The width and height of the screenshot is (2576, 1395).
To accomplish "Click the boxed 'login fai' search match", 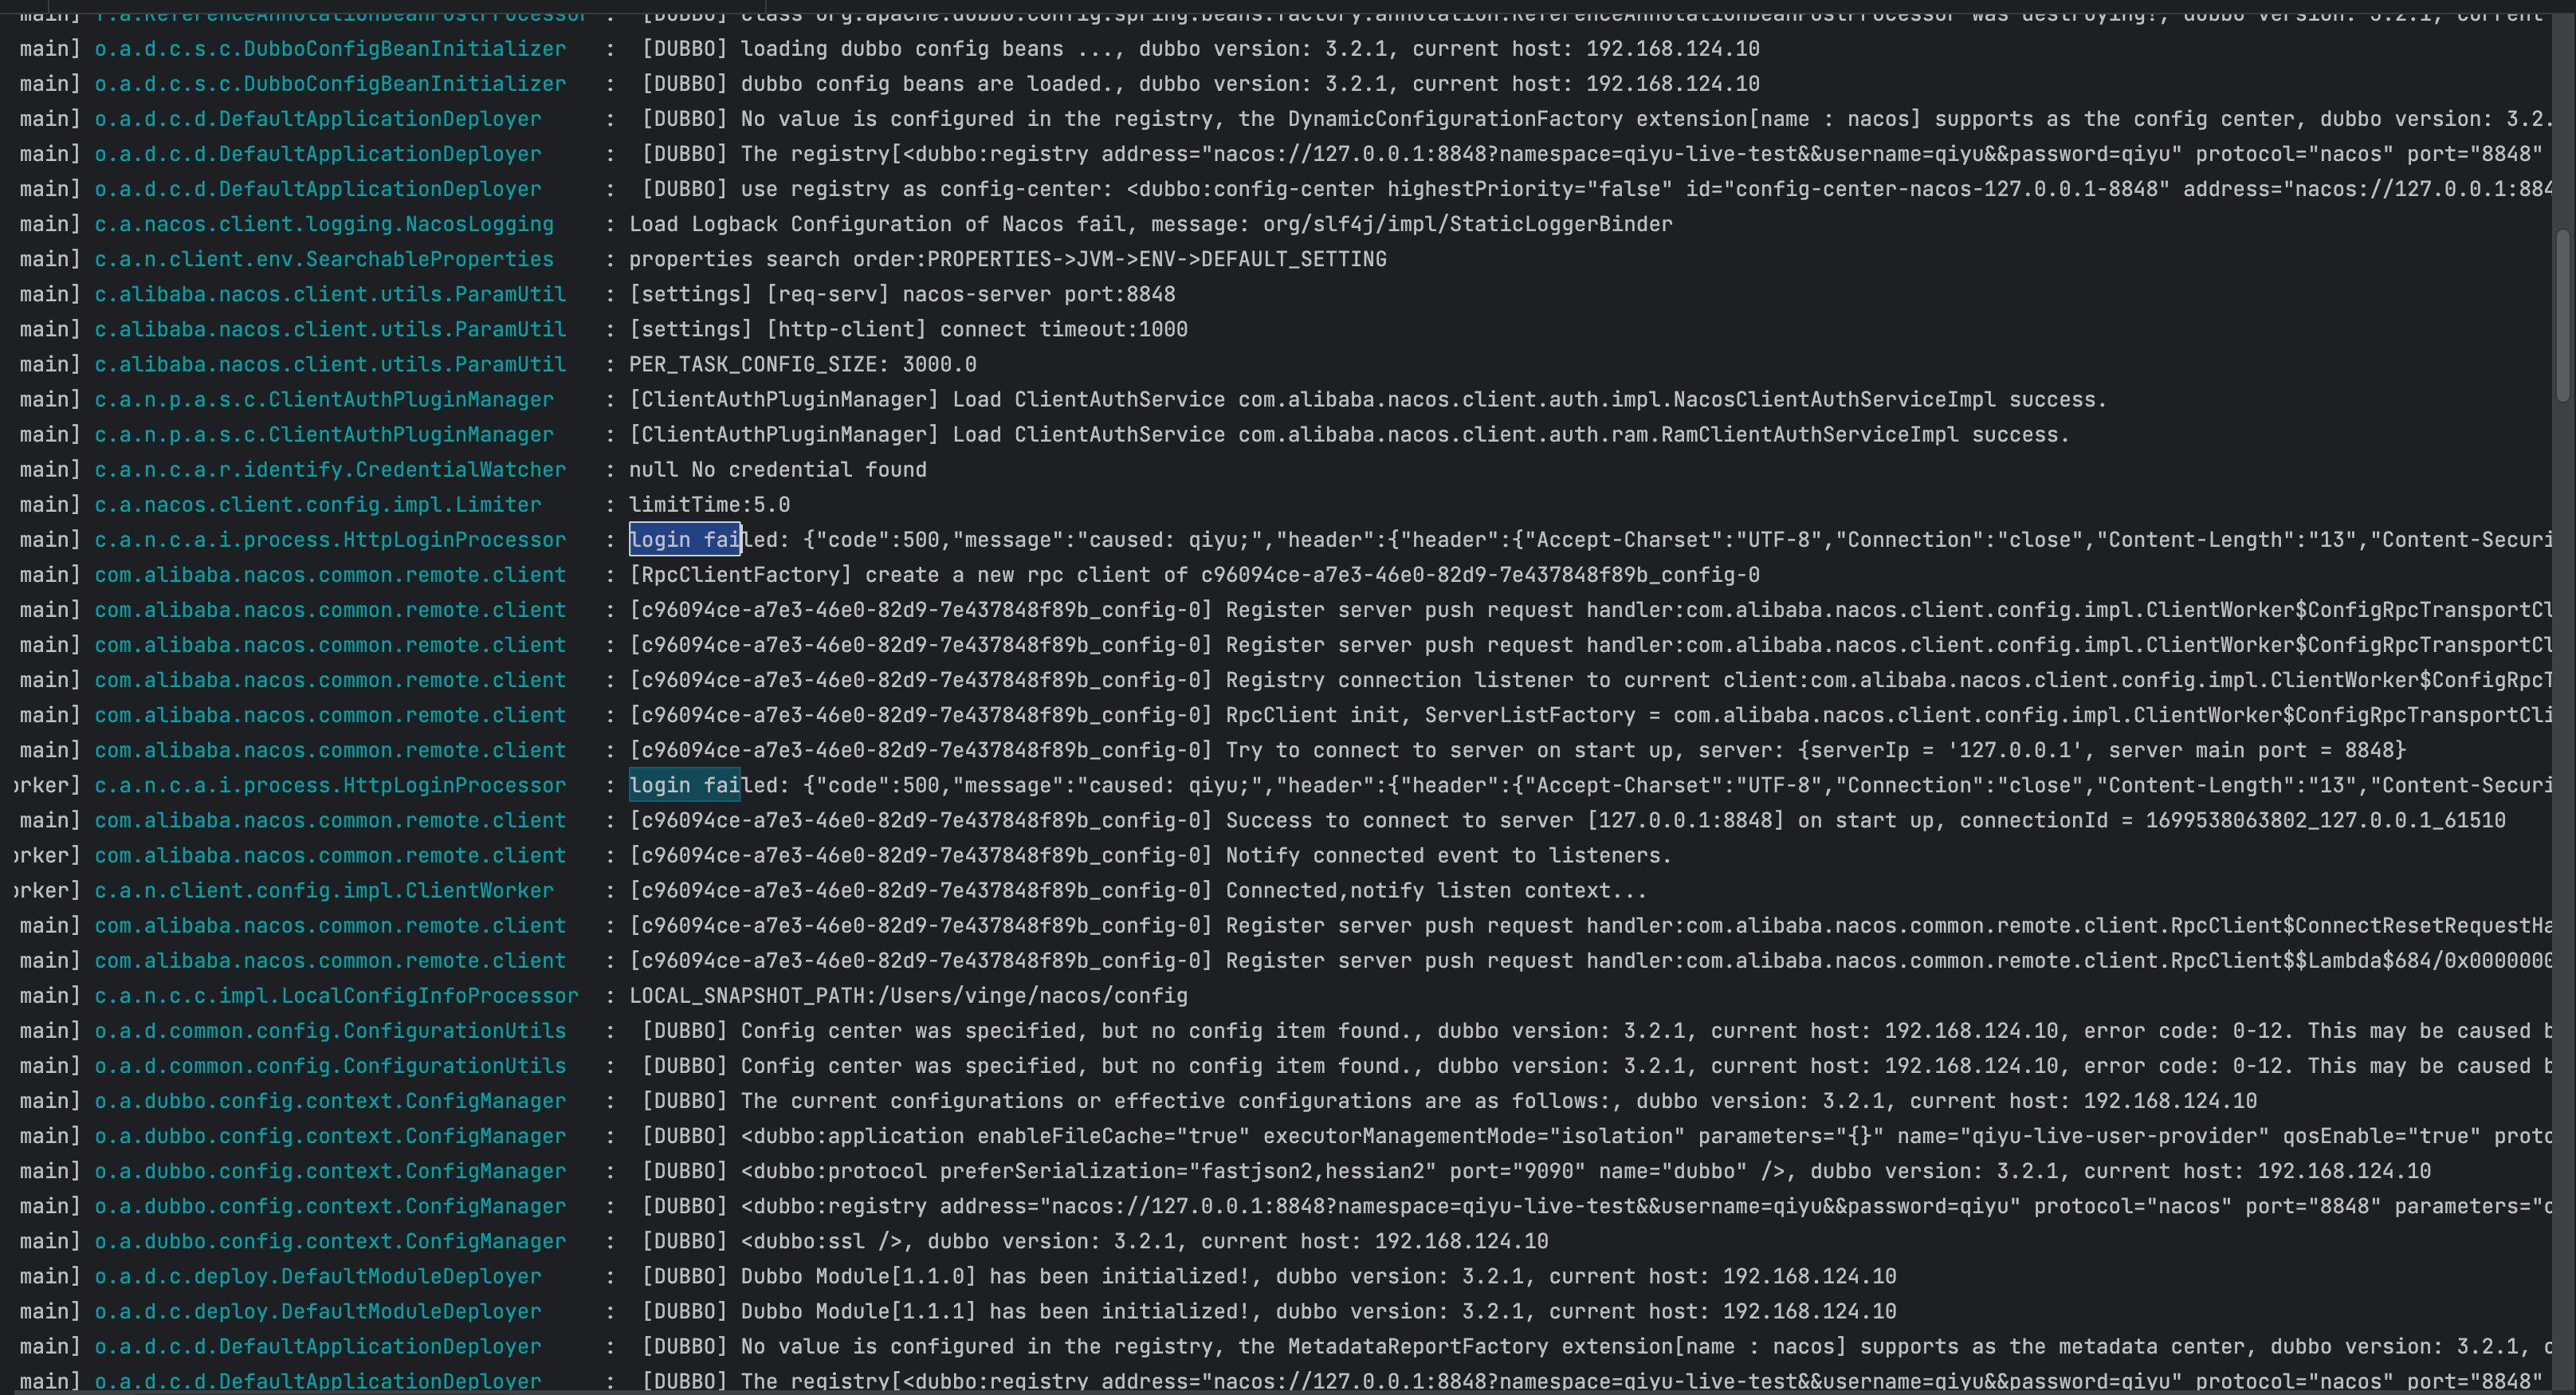I will (684, 540).
